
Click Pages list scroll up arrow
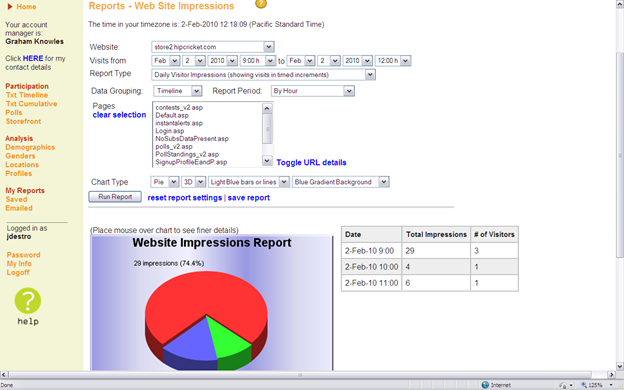click(x=267, y=108)
